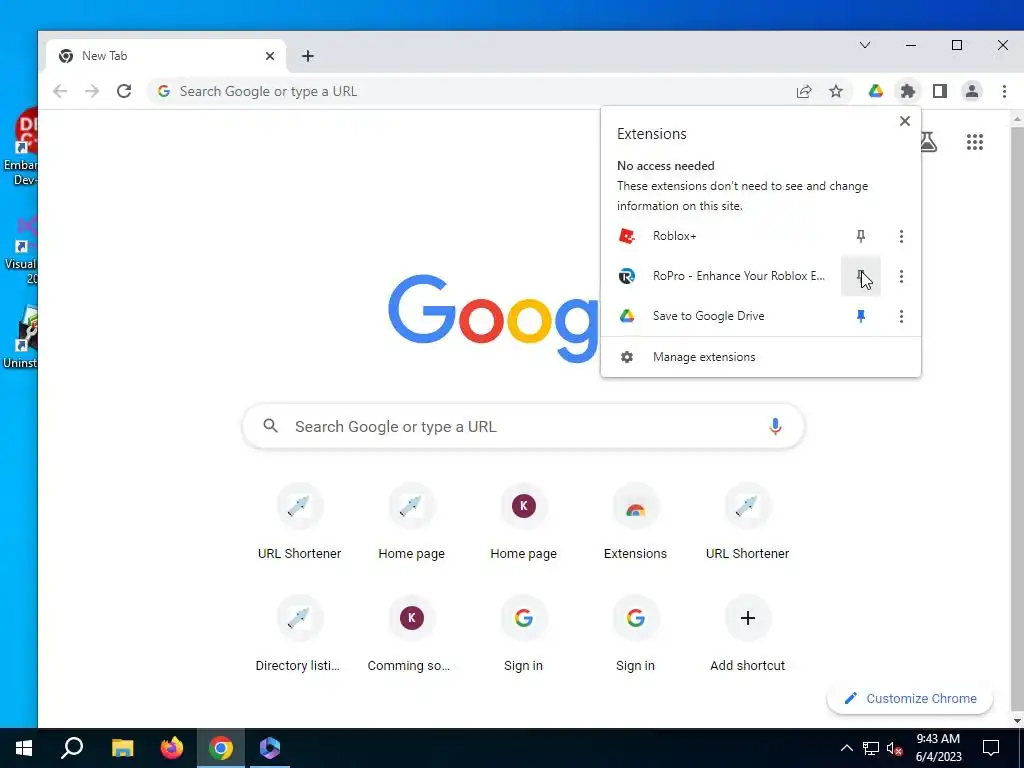Close the Extensions popup with X

point(904,121)
